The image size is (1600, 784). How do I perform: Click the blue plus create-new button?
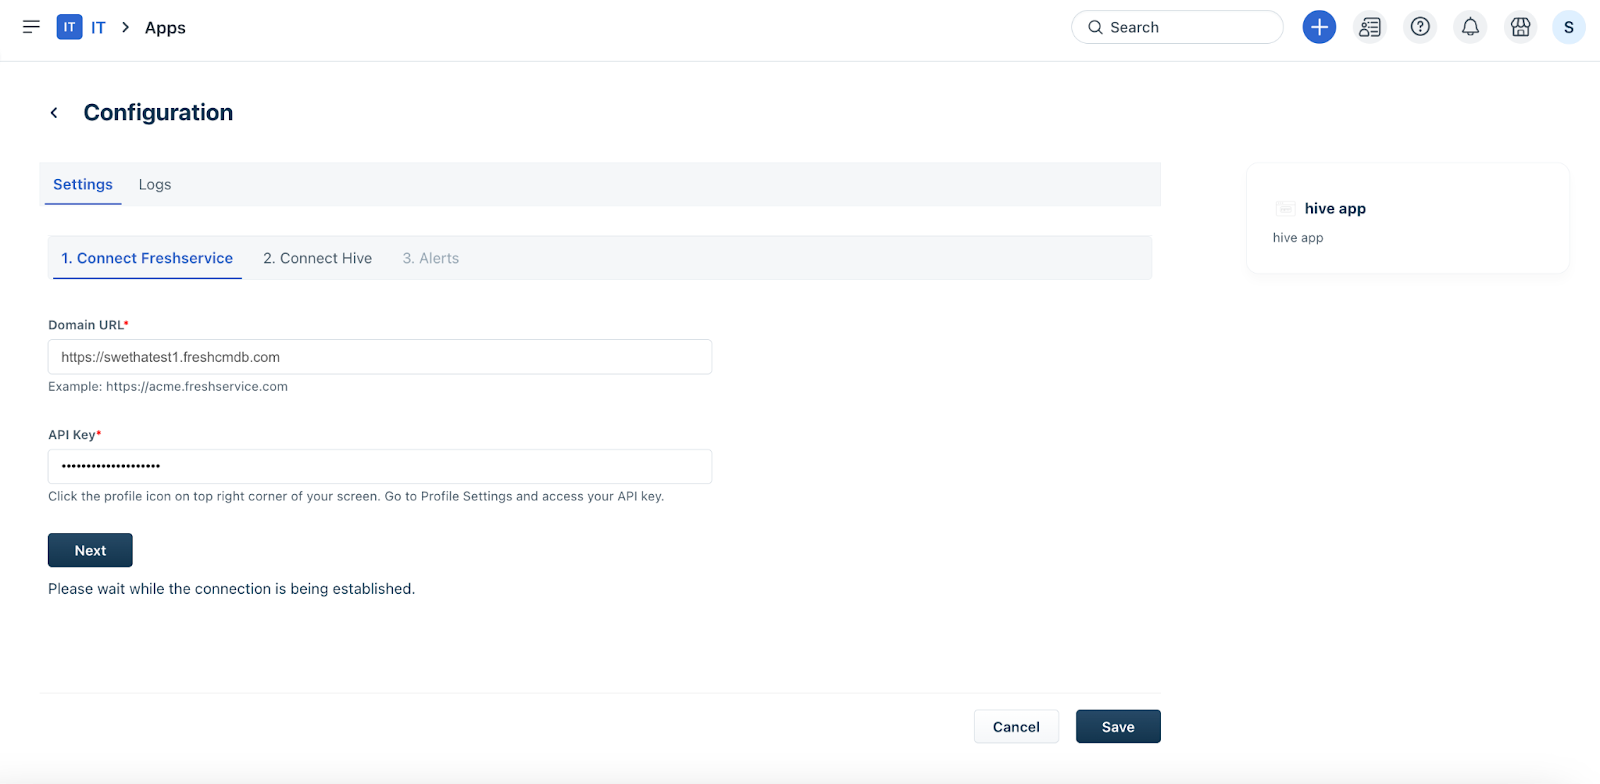[x=1319, y=27]
